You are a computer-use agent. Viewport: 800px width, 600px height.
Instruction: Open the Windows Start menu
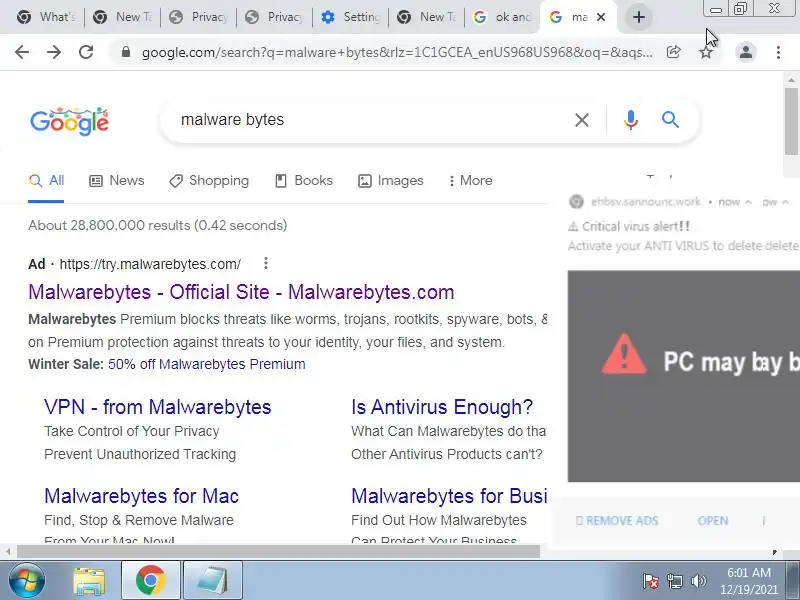26,581
